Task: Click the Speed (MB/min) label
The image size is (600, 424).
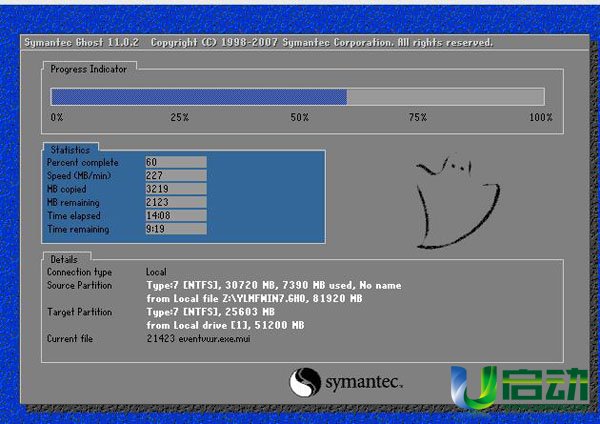Action: 79,176
